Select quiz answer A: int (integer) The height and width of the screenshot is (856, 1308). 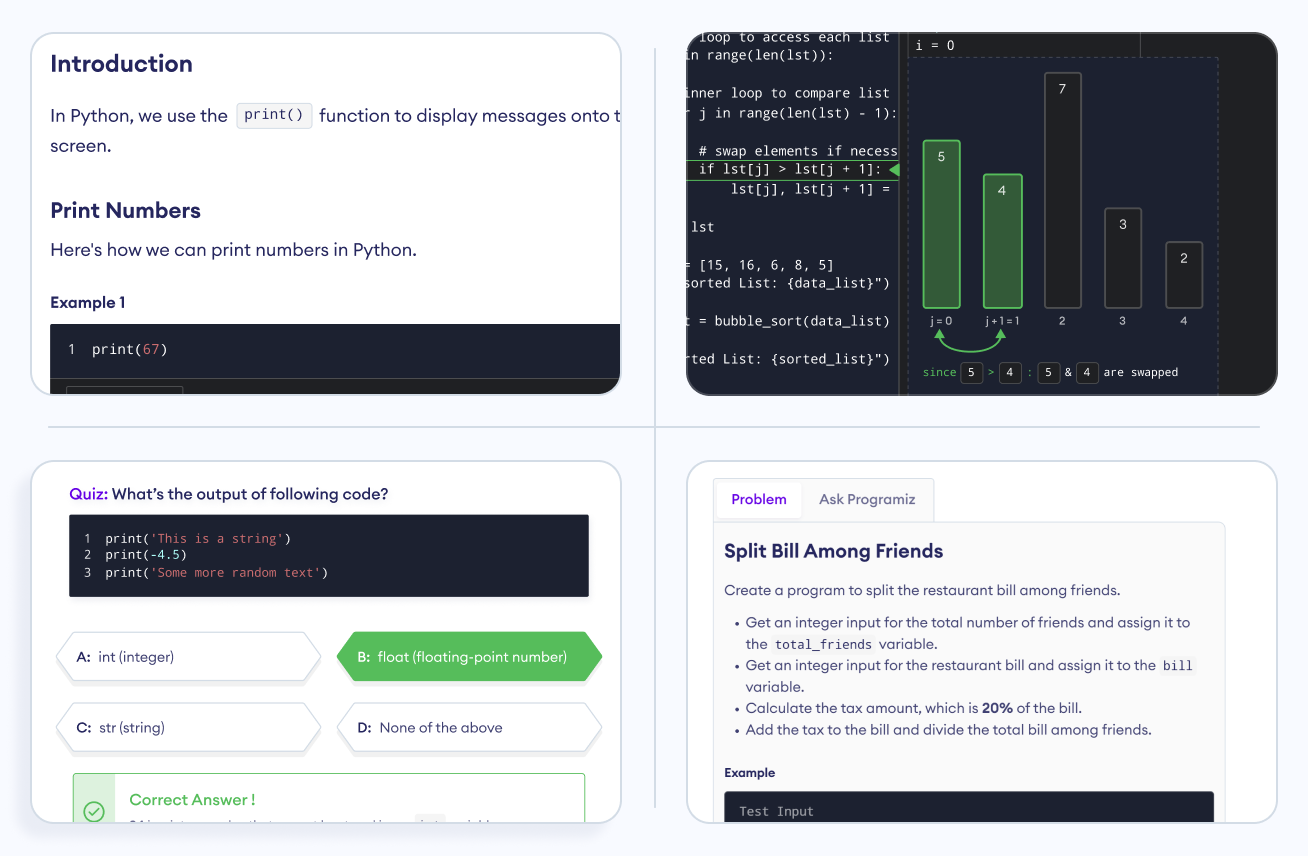coord(189,657)
